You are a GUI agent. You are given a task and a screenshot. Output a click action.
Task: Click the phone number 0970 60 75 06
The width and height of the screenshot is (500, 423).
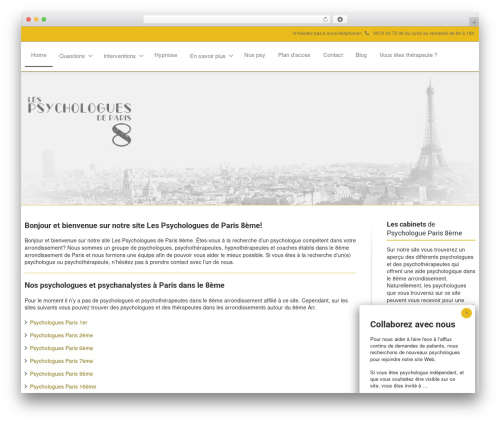click(x=388, y=33)
